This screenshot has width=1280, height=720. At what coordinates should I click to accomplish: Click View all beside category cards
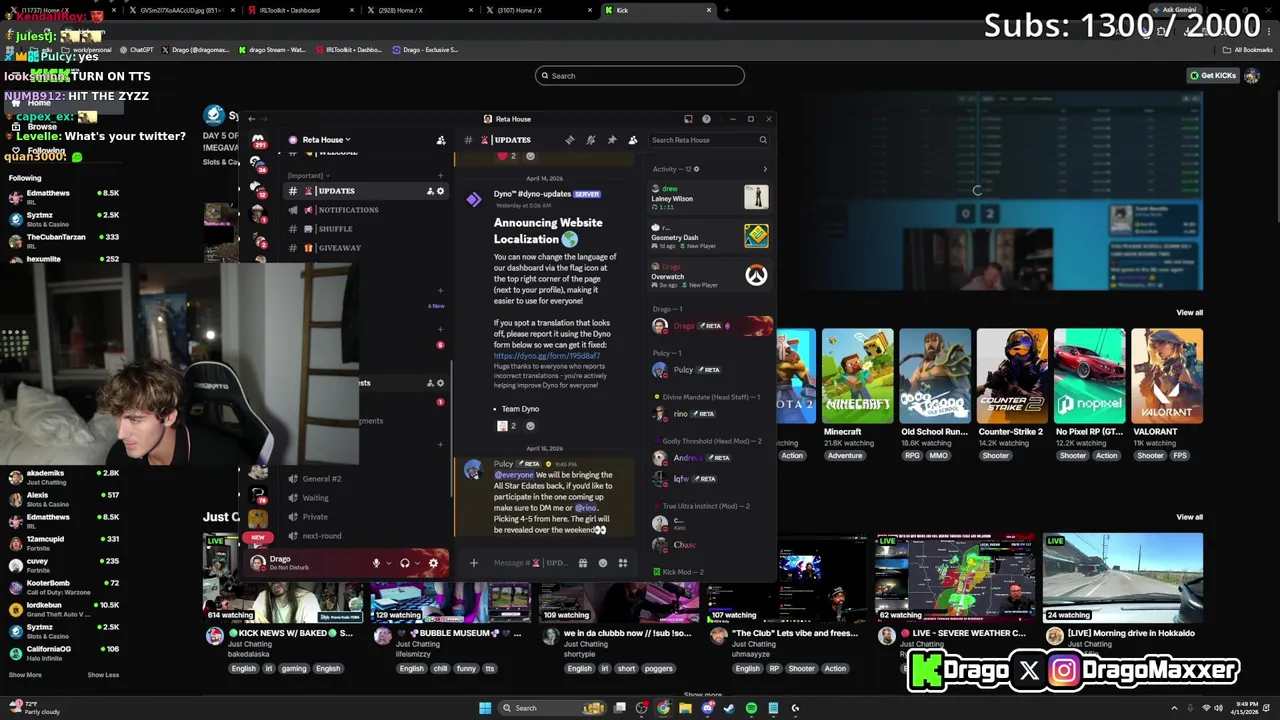click(x=1189, y=313)
